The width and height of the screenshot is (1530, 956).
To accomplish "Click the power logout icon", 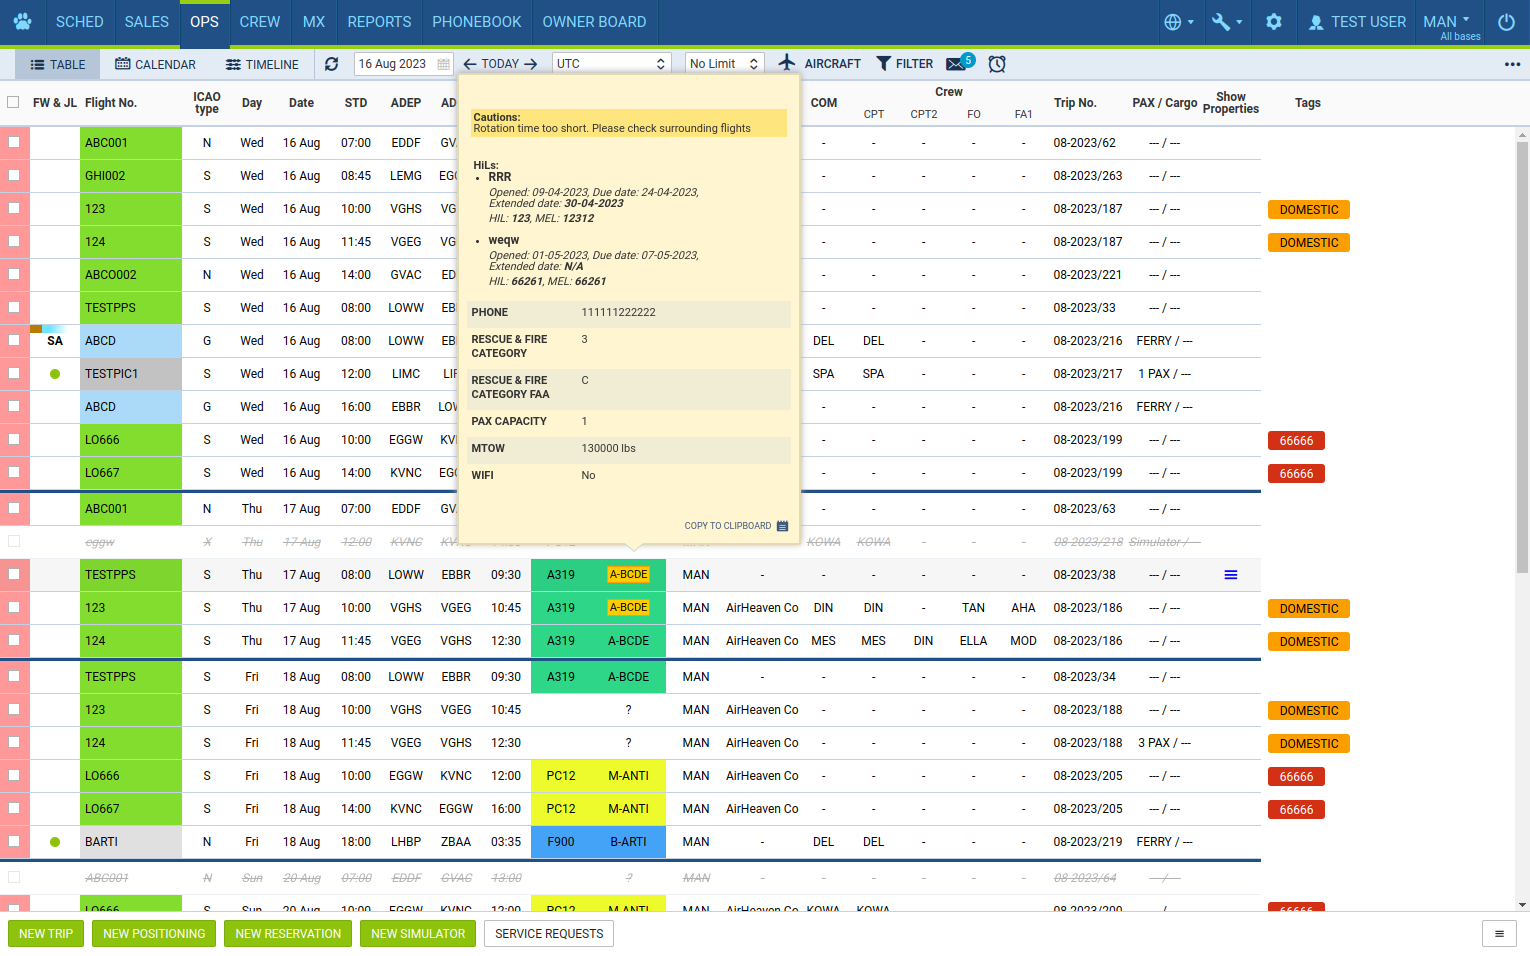I will coord(1506,22).
